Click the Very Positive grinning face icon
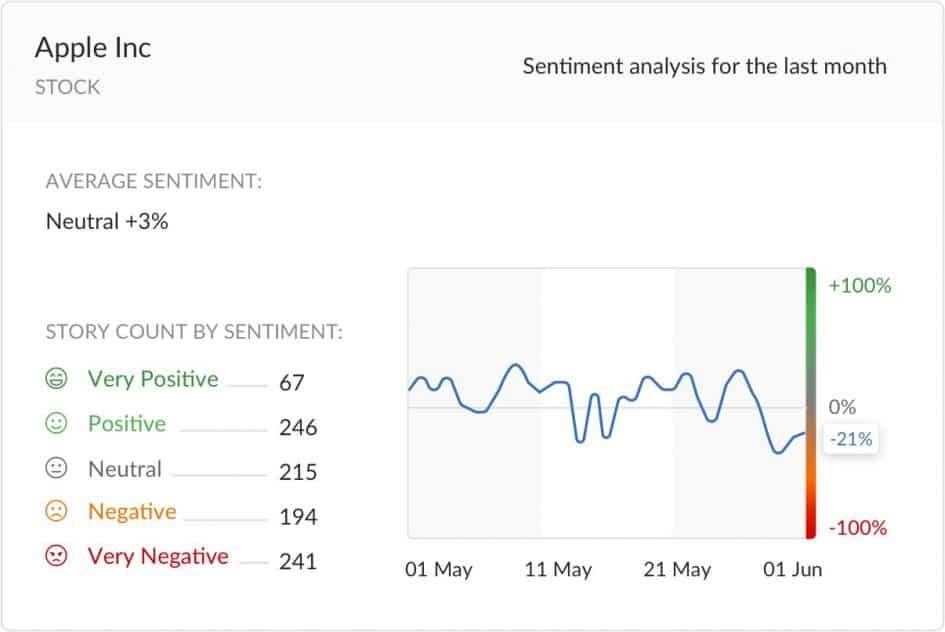Screen dimensions: 945x632 click(x=56, y=378)
